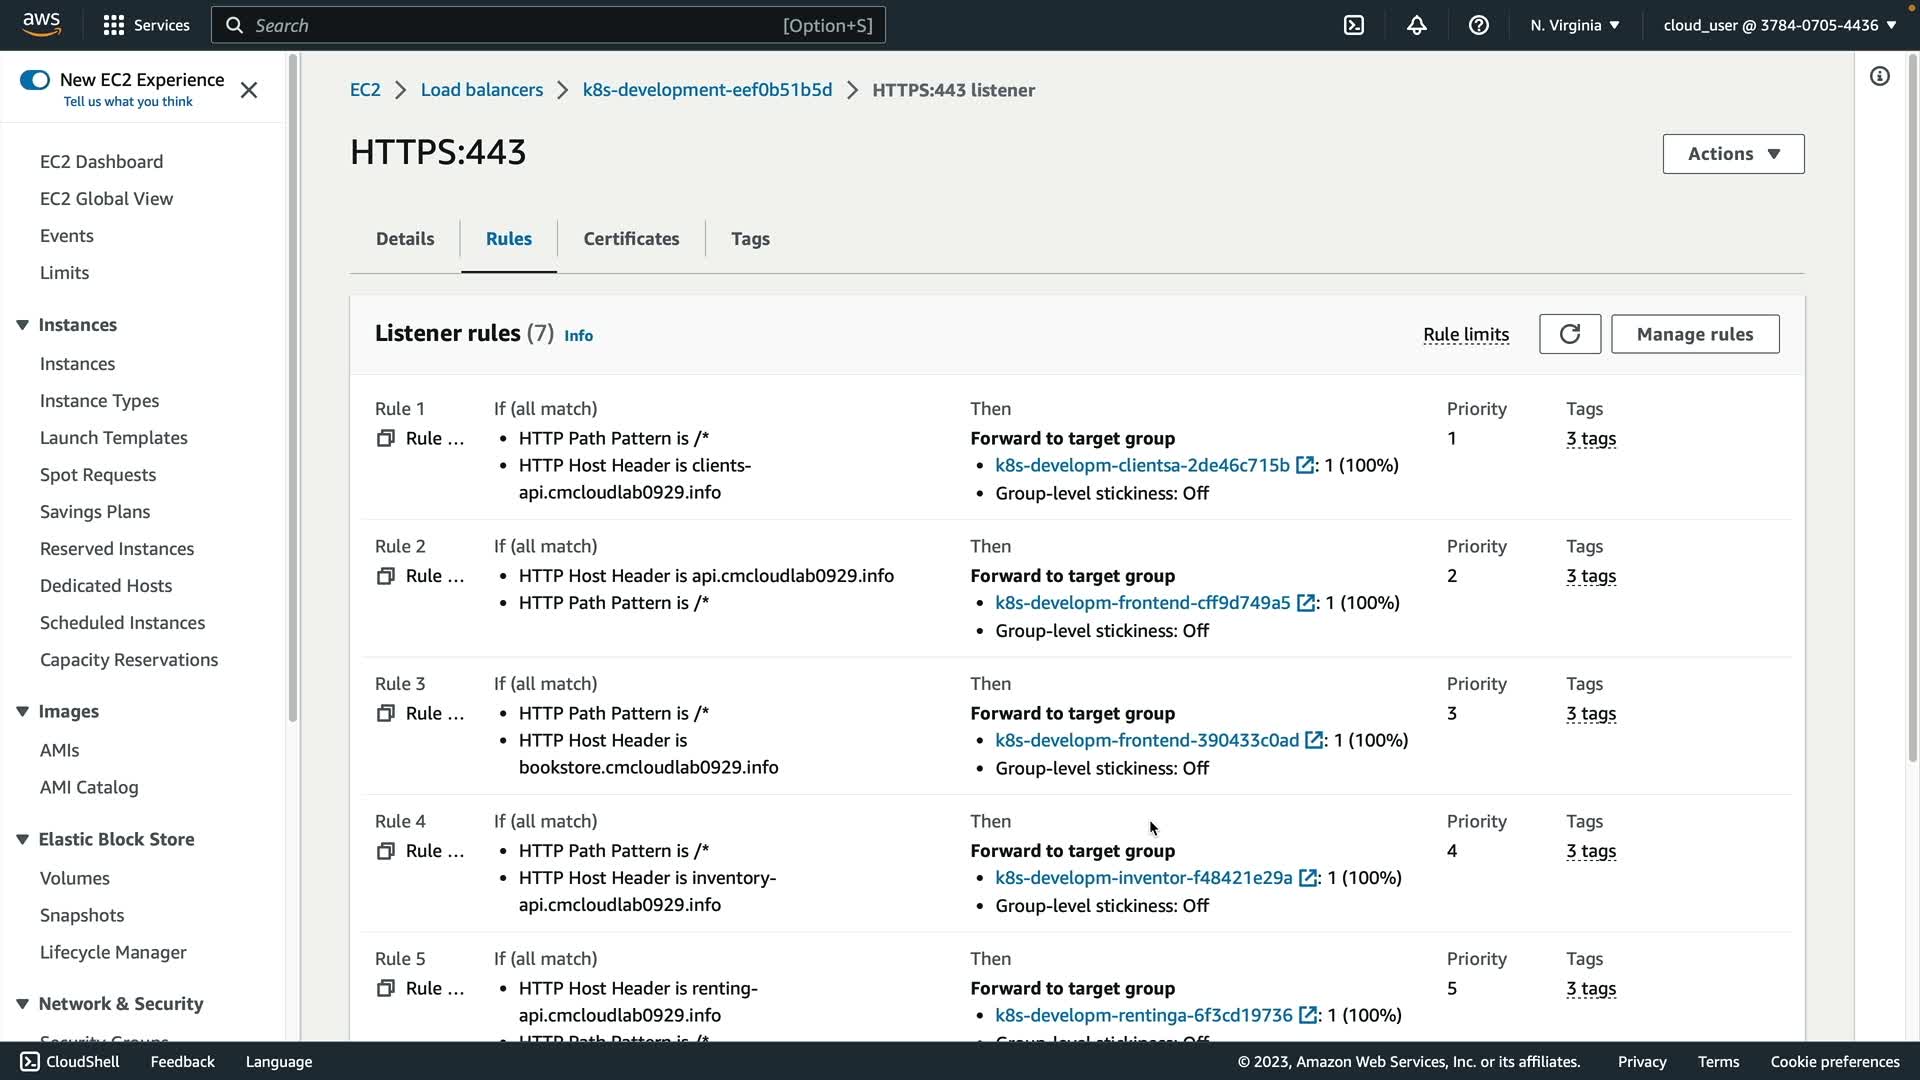Open the N. Virginia region dropdown

coord(1574,25)
